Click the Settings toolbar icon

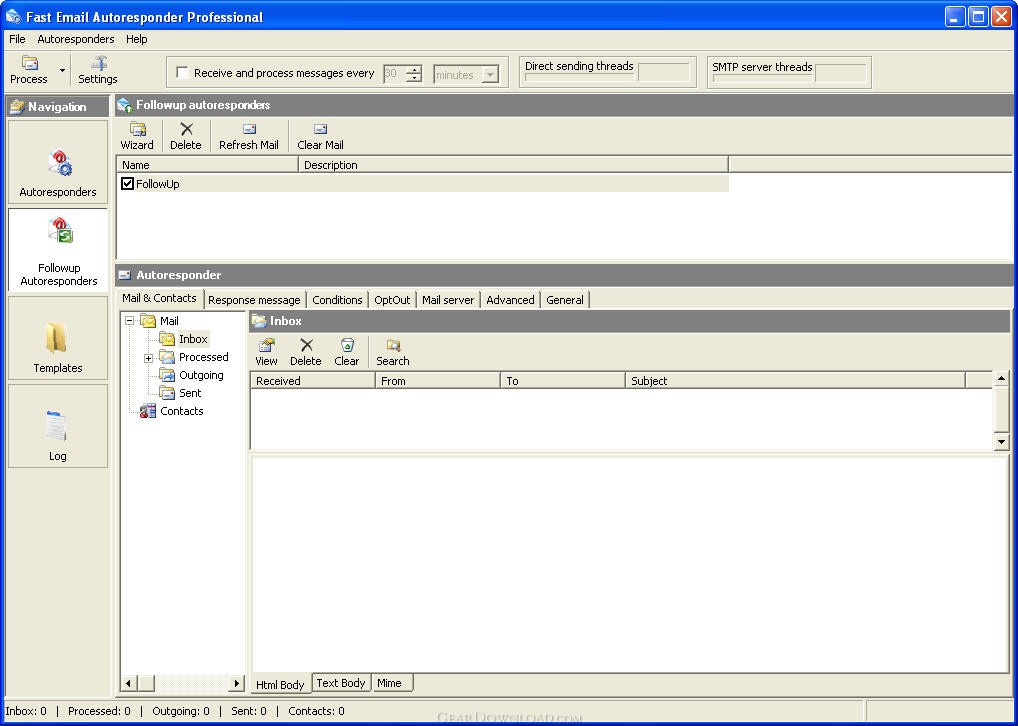(x=98, y=64)
